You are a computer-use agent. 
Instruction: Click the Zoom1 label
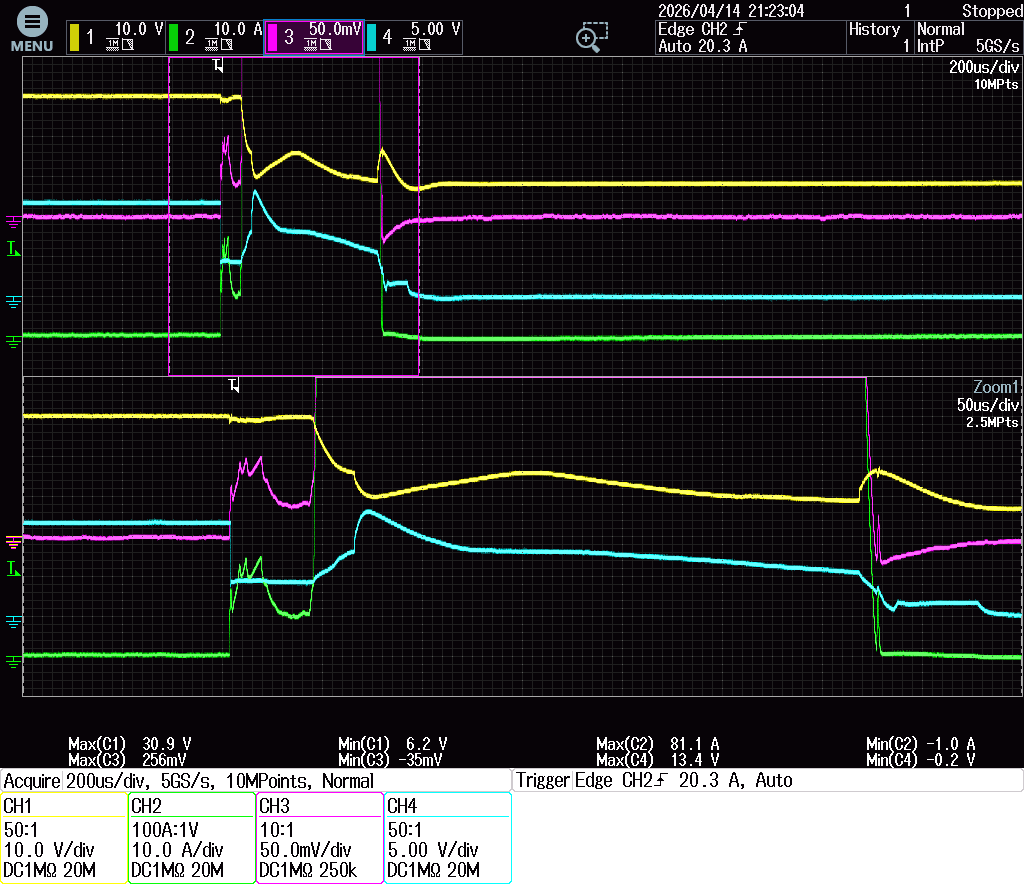996,387
